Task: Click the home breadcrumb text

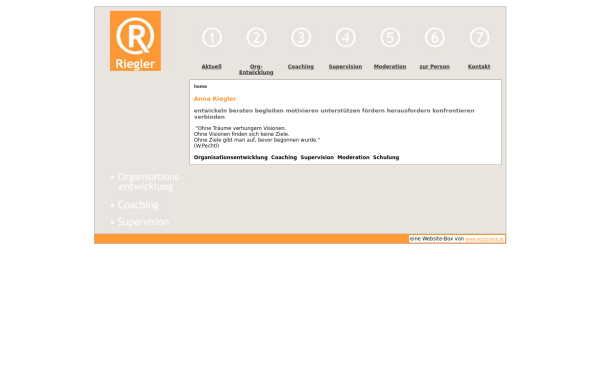Action: [200, 86]
